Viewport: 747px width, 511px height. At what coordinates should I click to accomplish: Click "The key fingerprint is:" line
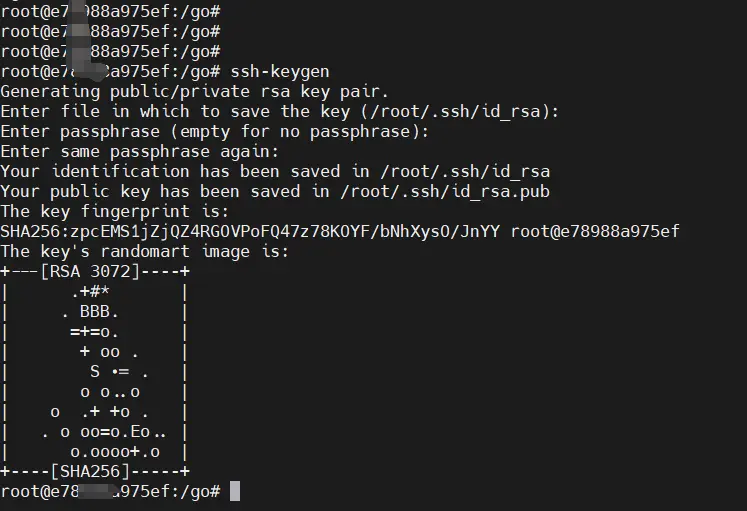click(115, 211)
